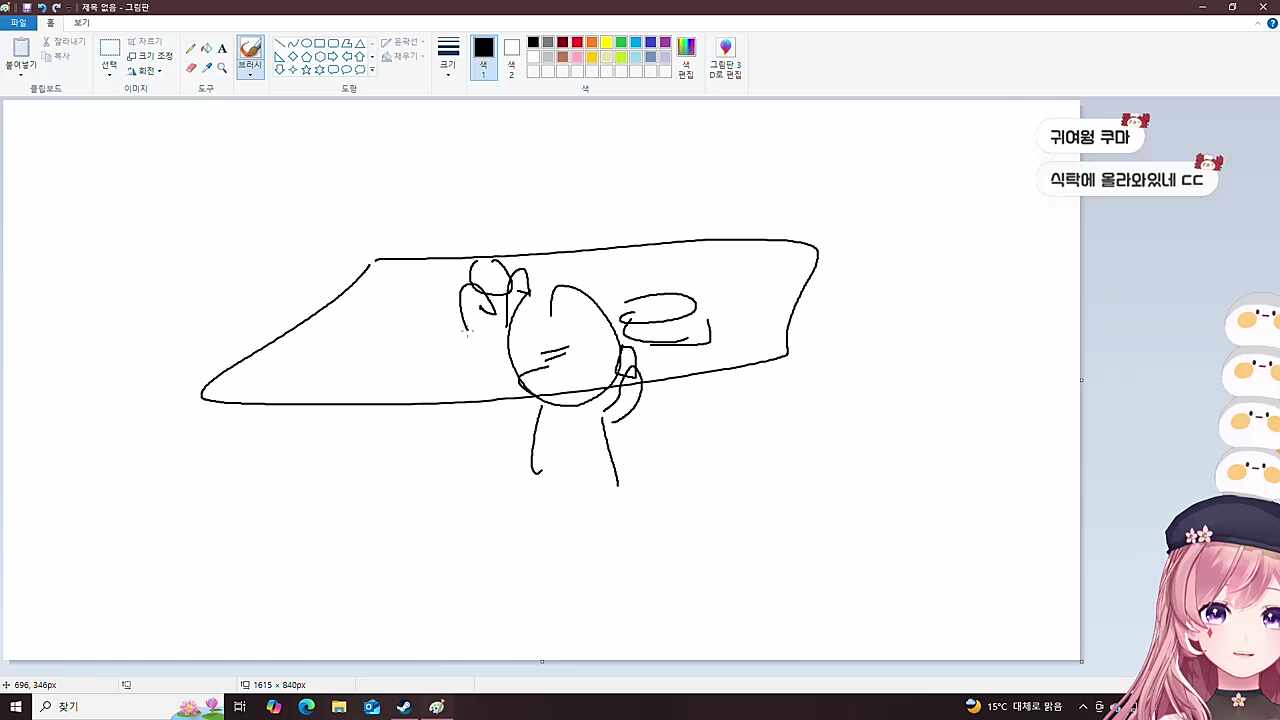Redo the action from title bar
Image resolution: width=1280 pixels, height=720 pixels.
57,7
